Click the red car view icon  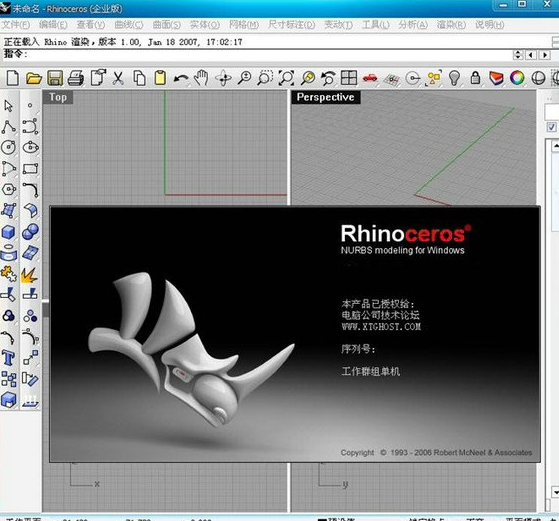[370, 78]
